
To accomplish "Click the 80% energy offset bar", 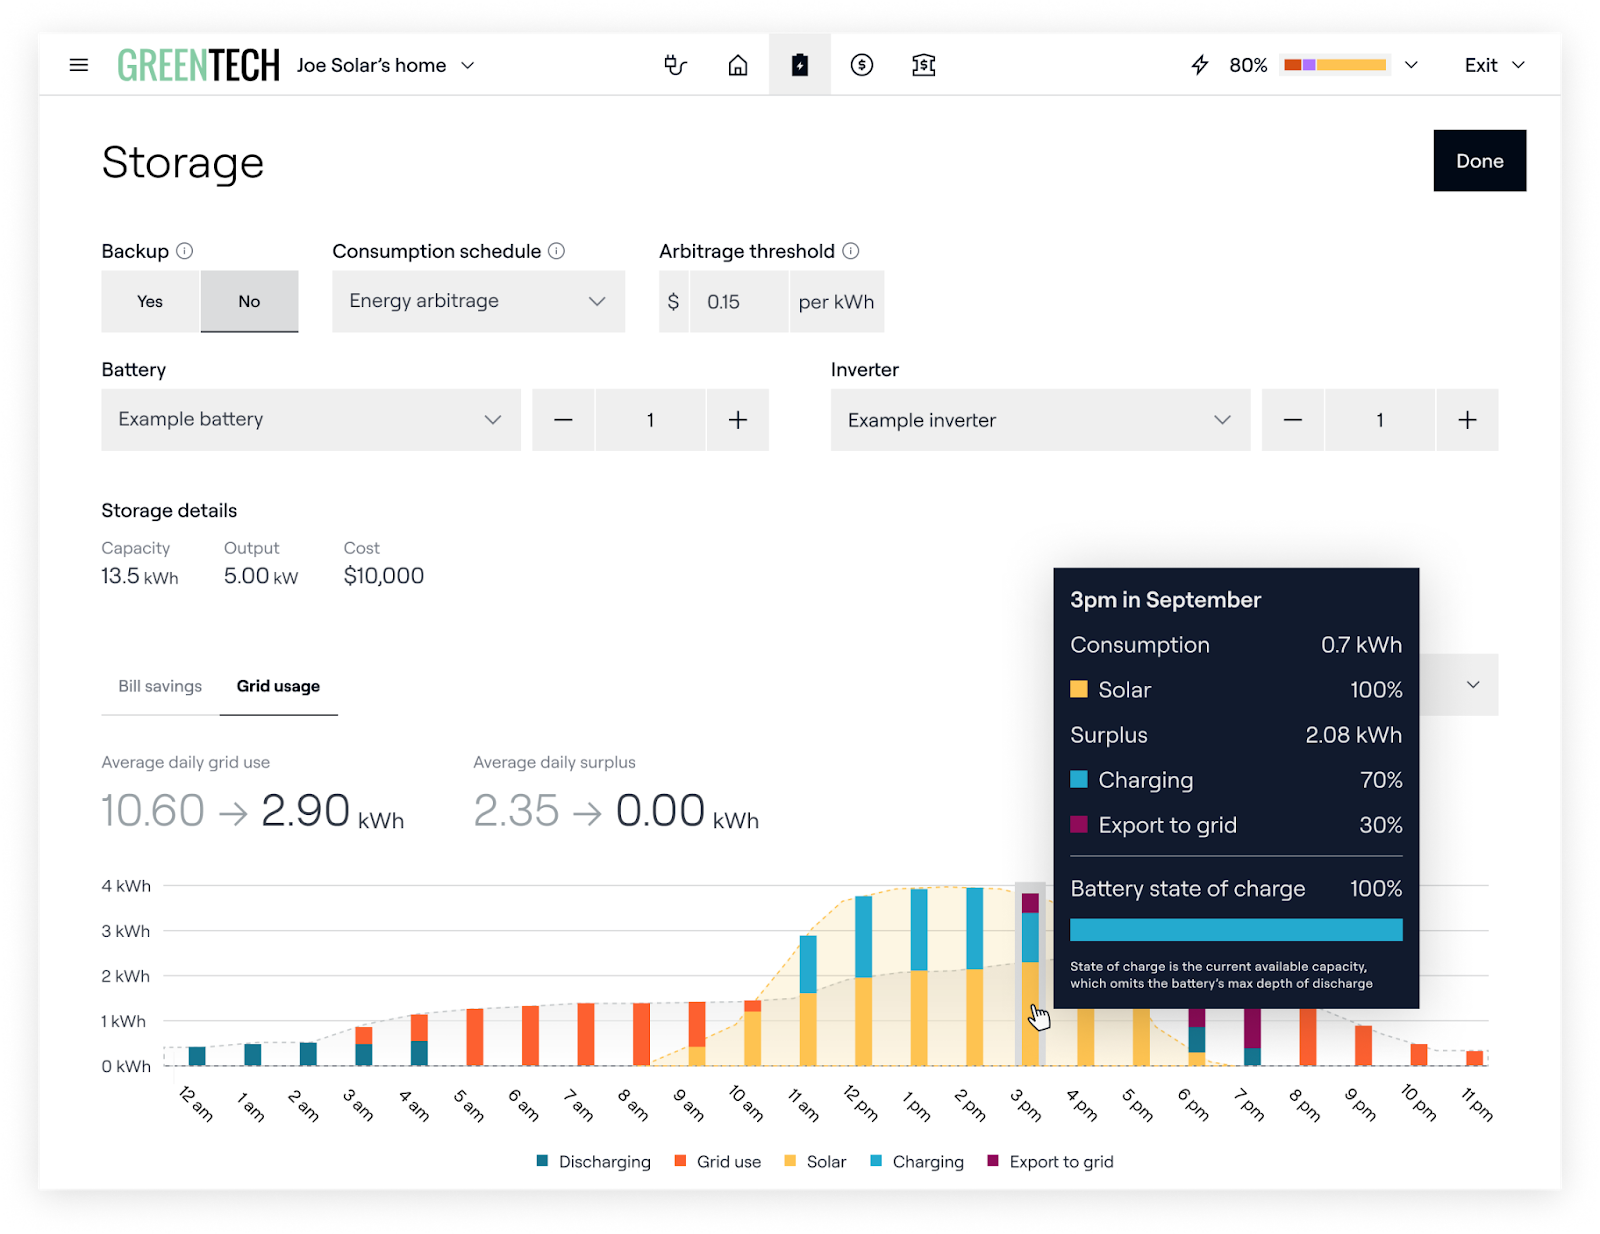I will 1335,65.
